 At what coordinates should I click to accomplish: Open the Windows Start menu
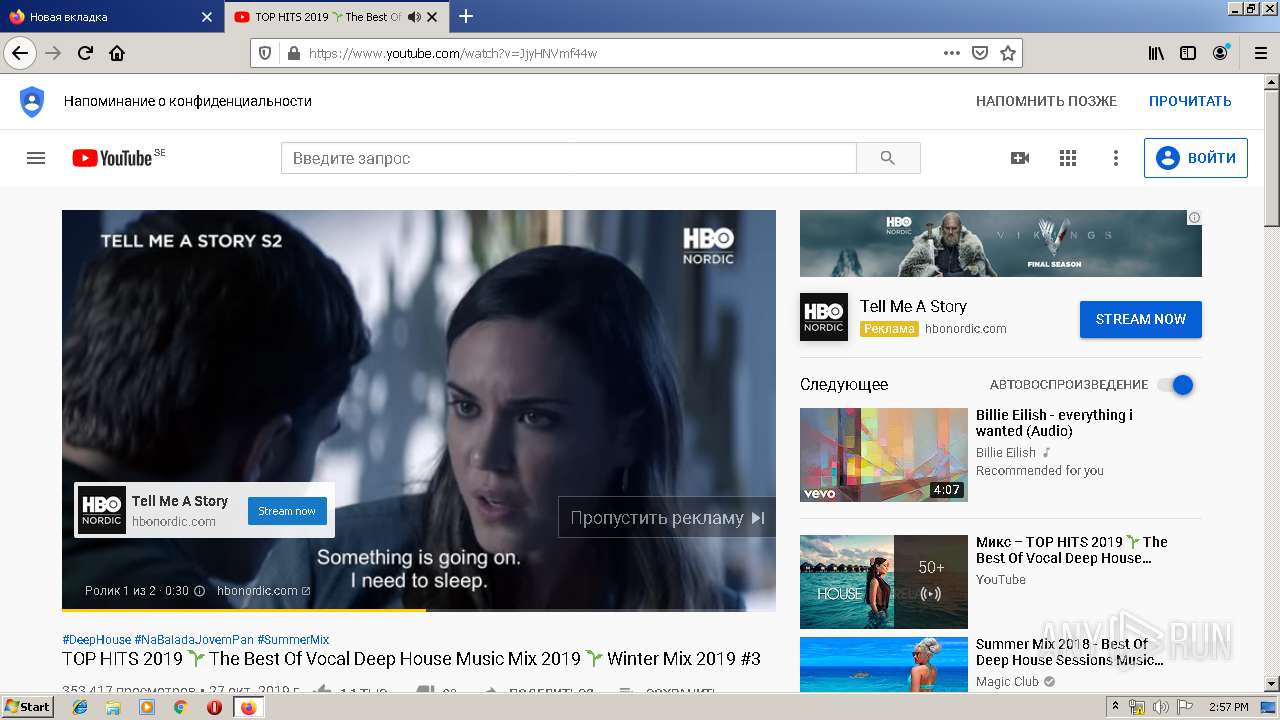(28, 707)
